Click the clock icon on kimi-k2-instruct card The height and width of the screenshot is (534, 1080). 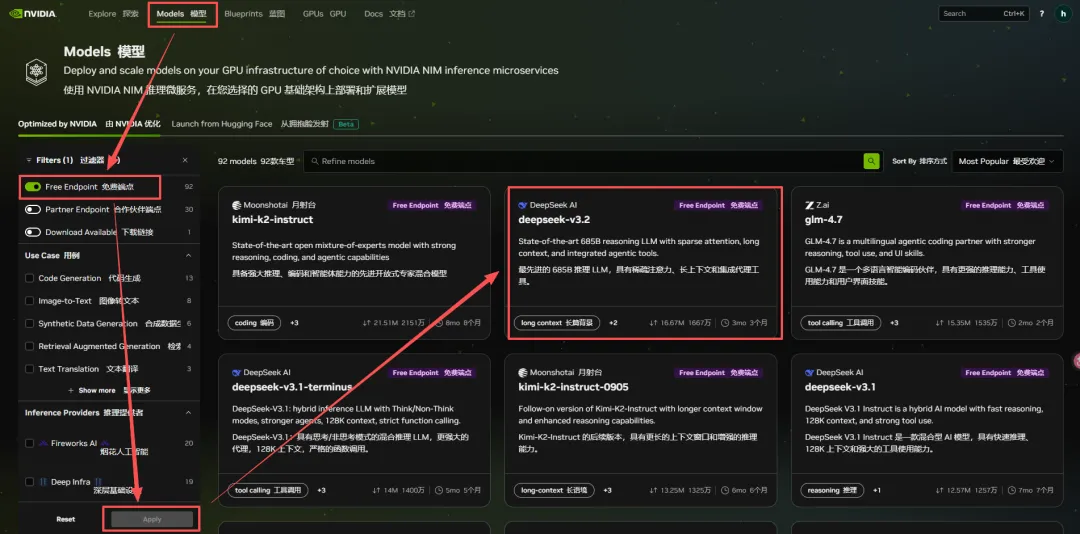coord(439,322)
